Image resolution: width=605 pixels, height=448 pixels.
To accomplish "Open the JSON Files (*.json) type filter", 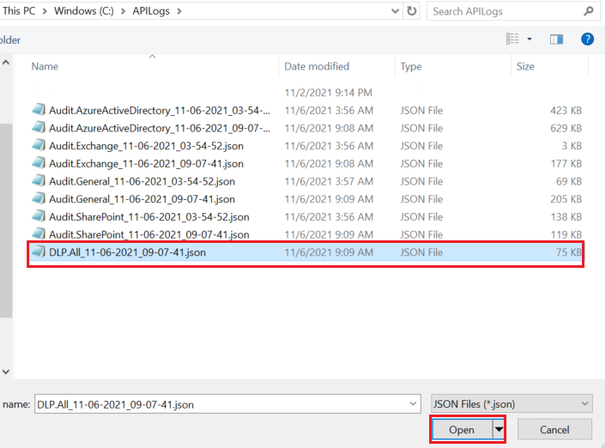I will click(512, 404).
